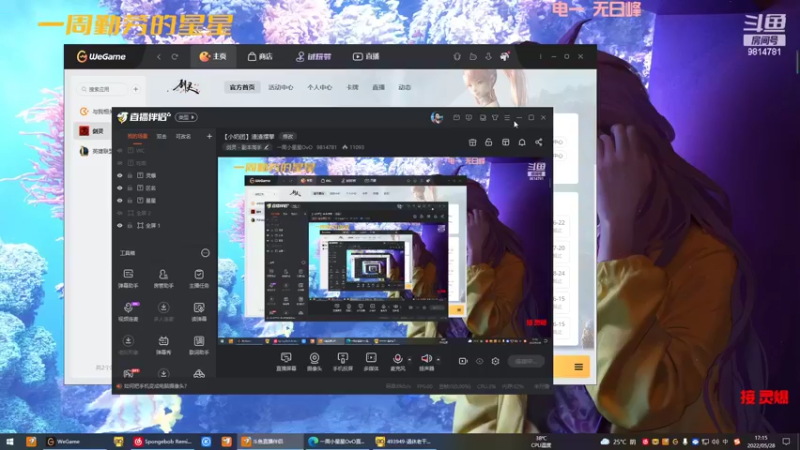Open the mode switch pill beside 直播伴侣 logo

pos(186,117)
